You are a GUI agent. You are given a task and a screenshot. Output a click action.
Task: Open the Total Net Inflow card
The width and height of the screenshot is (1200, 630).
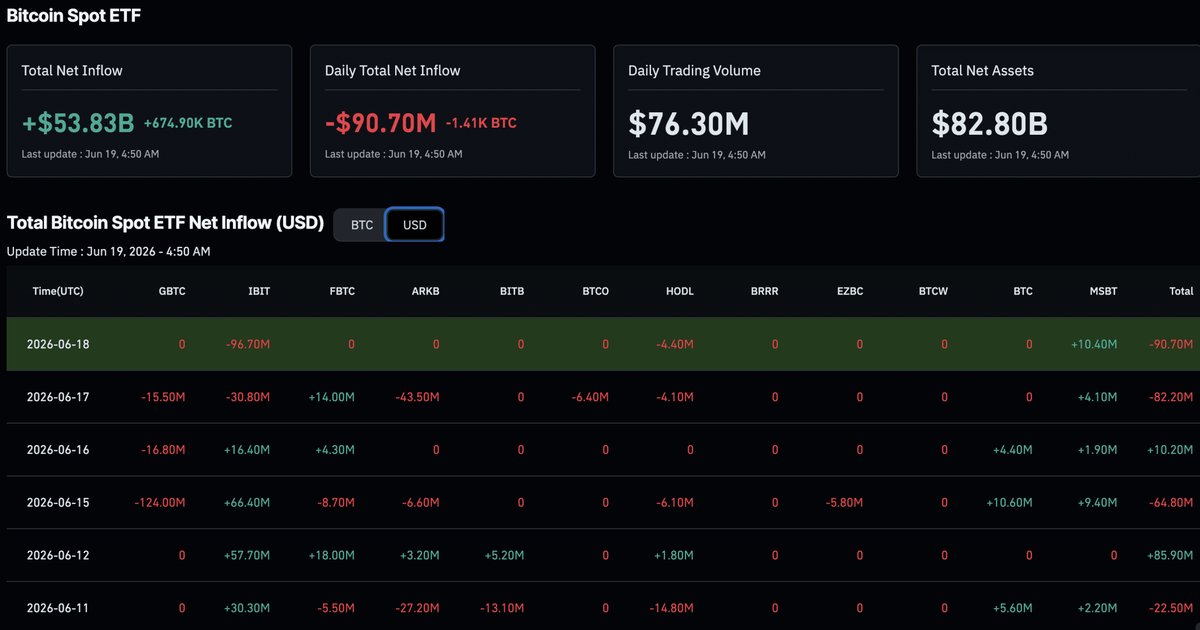pos(149,111)
